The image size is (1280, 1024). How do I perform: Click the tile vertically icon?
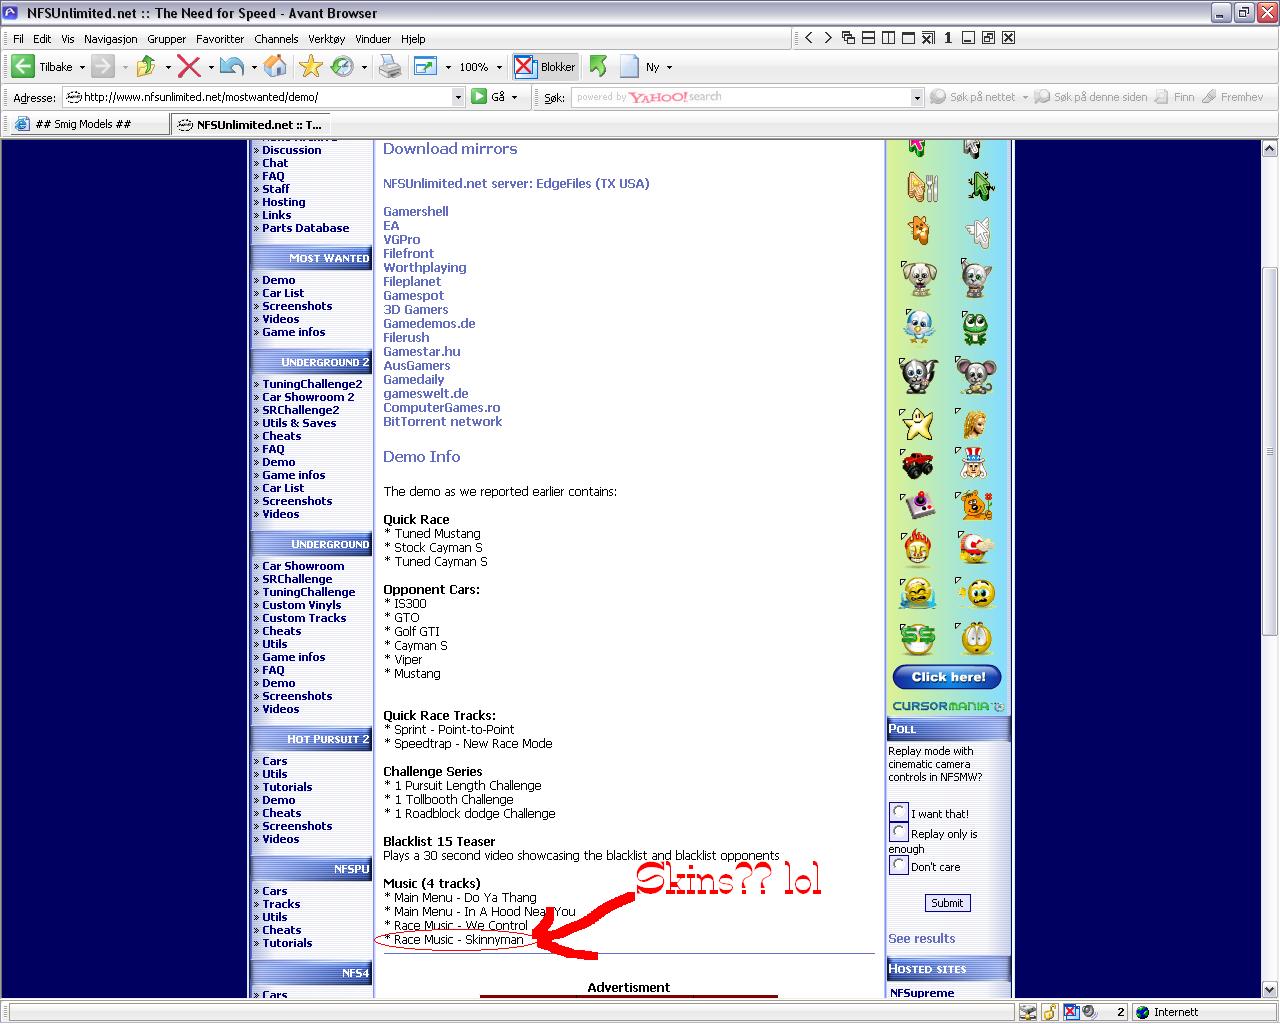point(888,38)
